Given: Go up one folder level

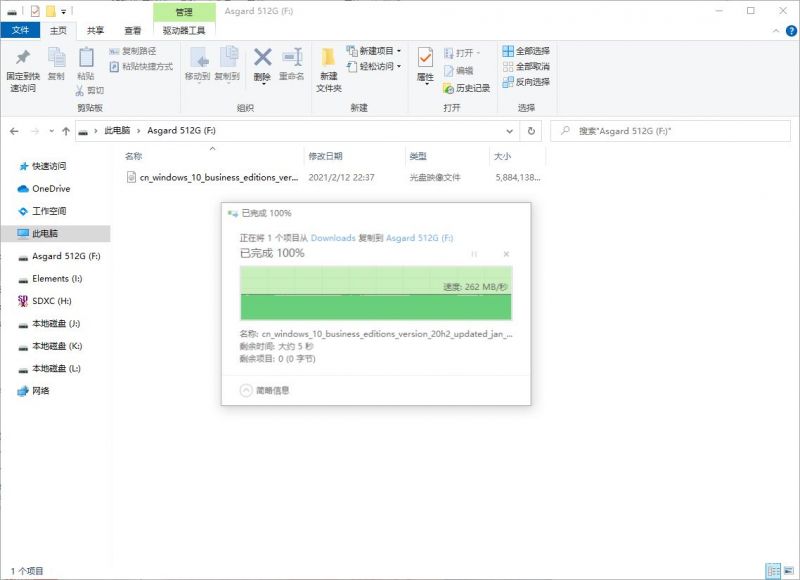Looking at the screenshot, I should coord(66,131).
